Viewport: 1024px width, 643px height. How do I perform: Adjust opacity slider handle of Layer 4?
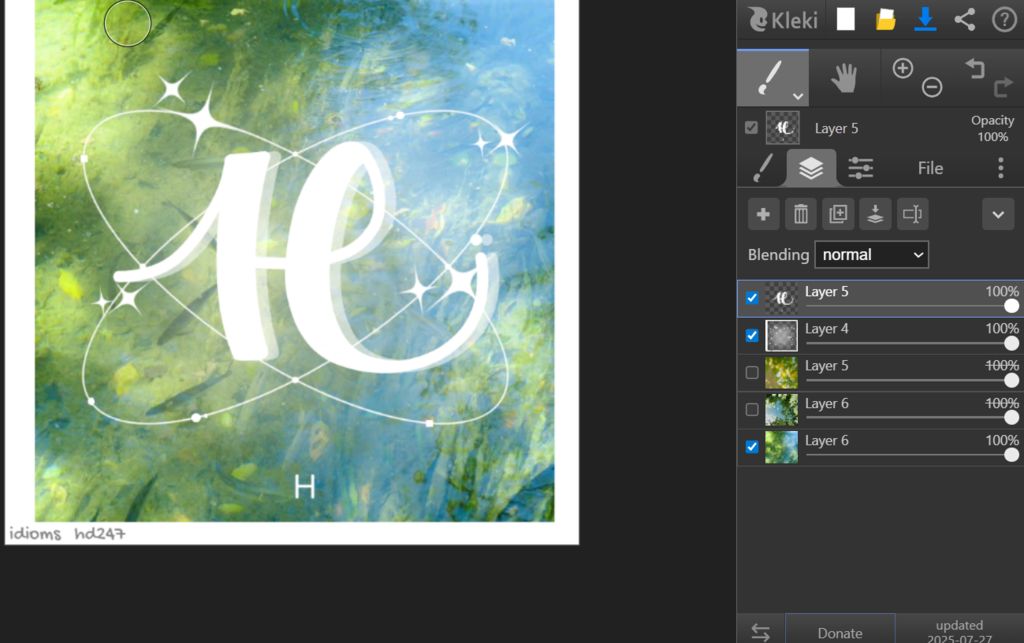tap(1011, 343)
